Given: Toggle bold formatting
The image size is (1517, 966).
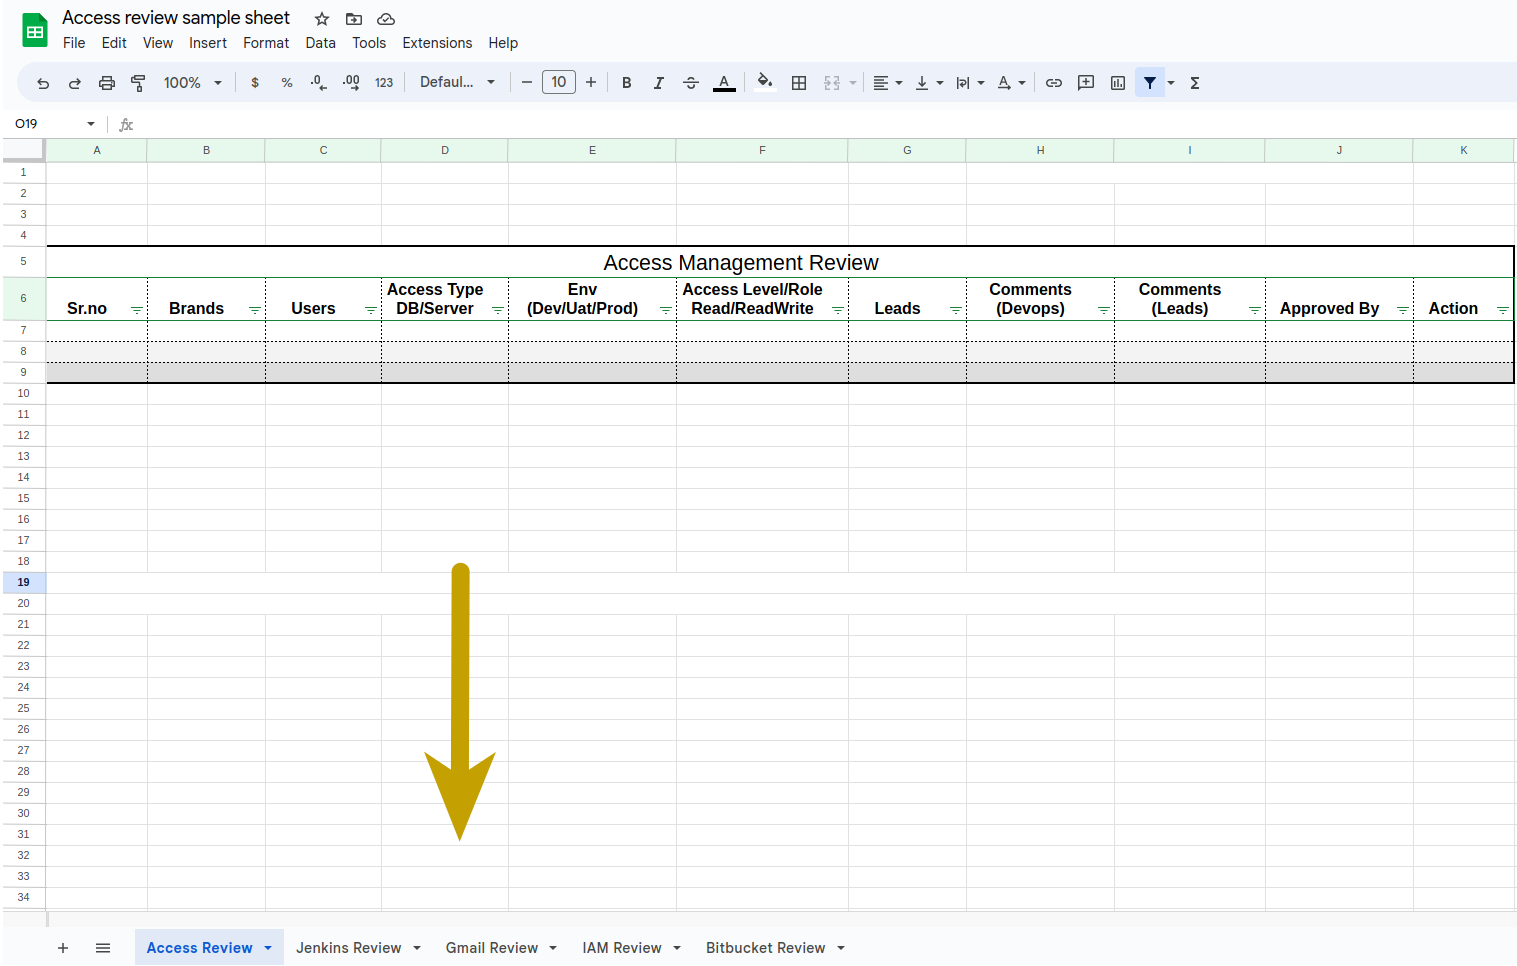Looking at the screenshot, I should point(627,83).
